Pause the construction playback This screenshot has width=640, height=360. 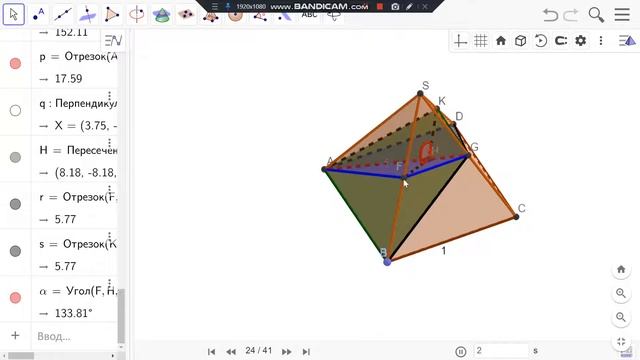tap(461, 351)
